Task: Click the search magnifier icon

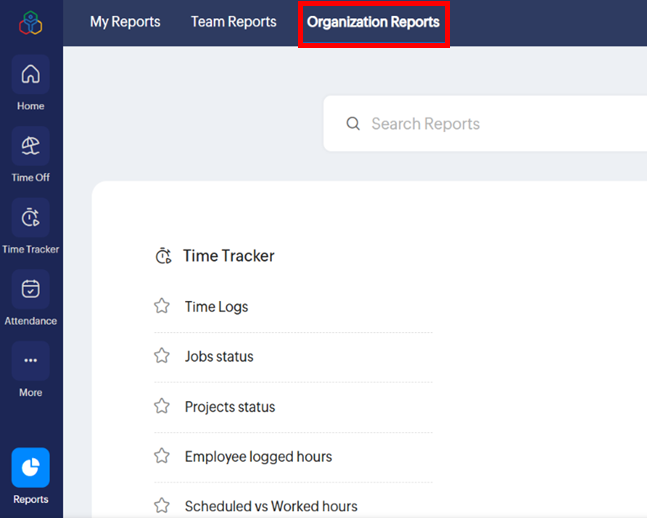Action: click(x=353, y=124)
